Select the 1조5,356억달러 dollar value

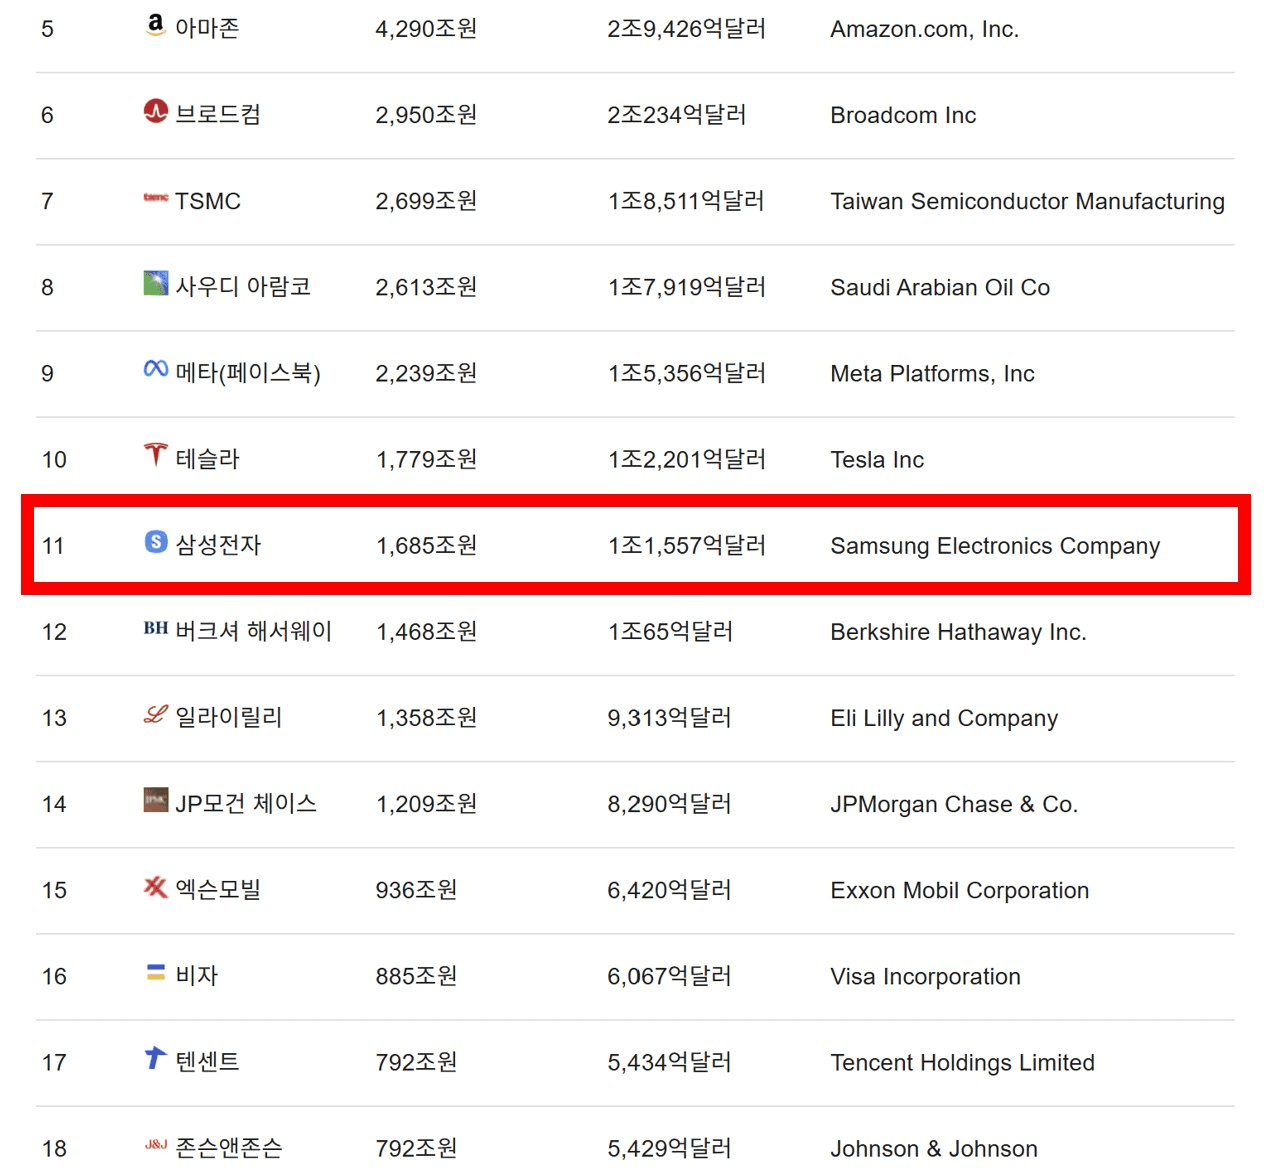686,373
